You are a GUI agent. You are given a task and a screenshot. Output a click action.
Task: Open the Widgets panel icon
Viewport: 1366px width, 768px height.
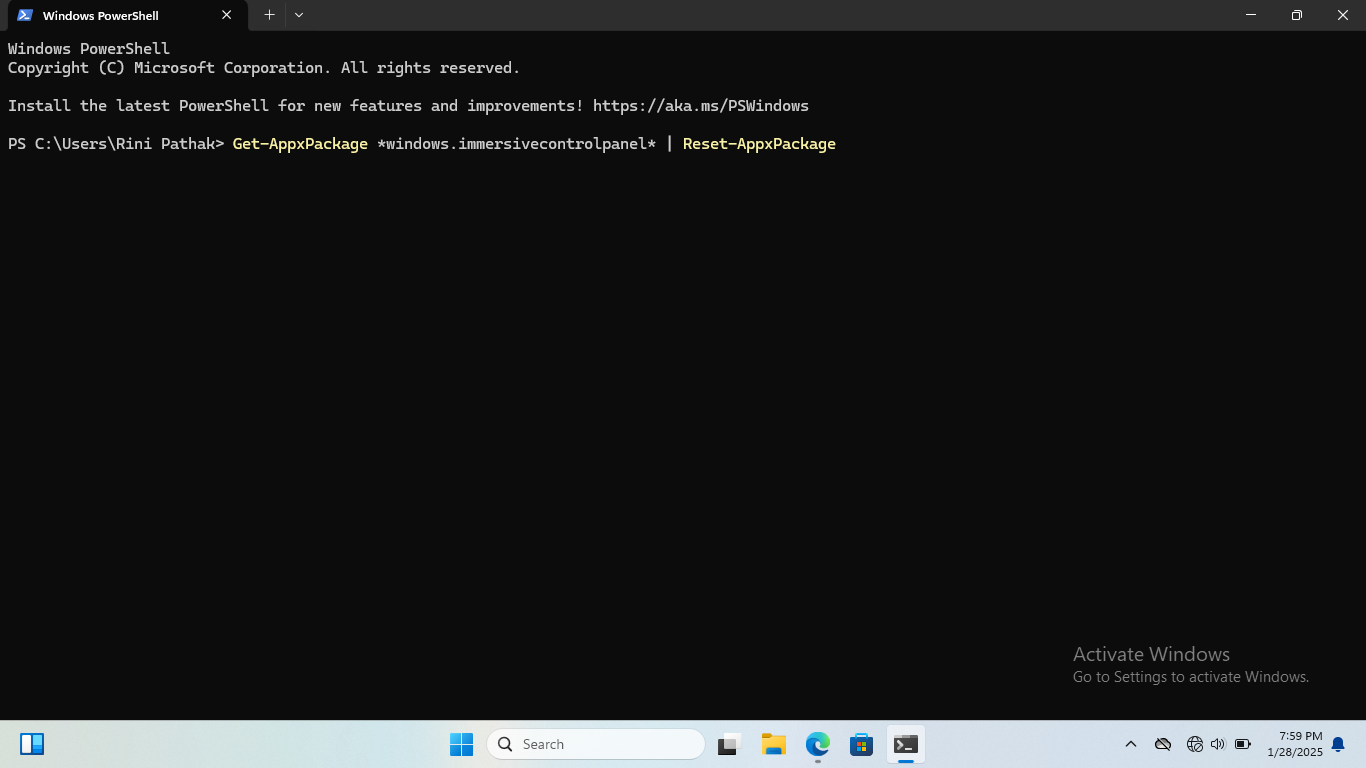pos(32,744)
